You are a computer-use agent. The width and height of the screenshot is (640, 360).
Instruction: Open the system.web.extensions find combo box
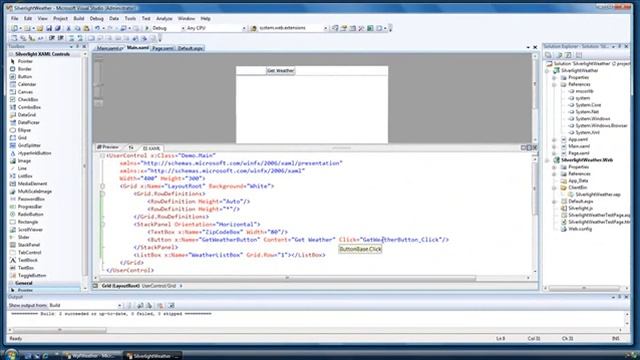click(325, 28)
